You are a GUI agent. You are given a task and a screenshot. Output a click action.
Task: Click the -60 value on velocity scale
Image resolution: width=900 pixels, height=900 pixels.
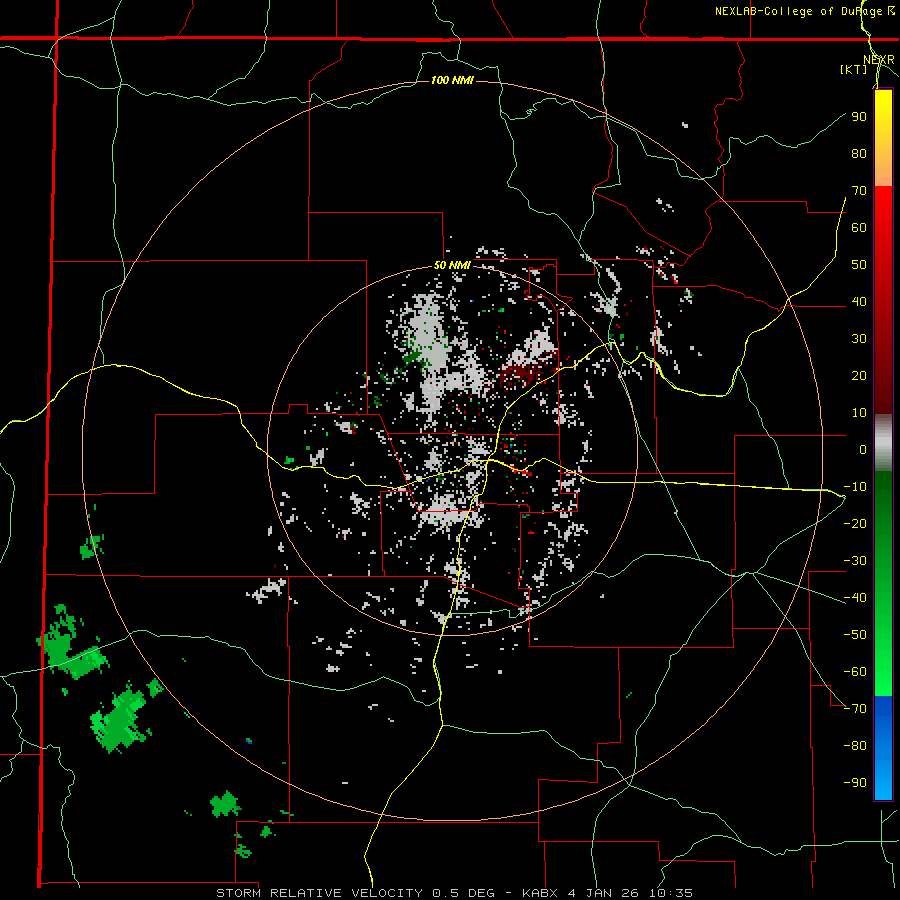tap(855, 672)
